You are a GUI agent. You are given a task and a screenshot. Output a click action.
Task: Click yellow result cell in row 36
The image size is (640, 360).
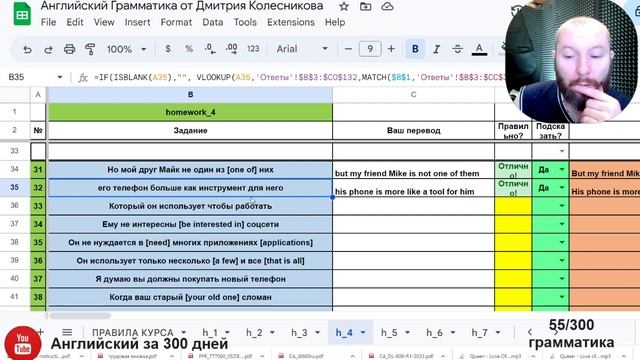[513, 206]
